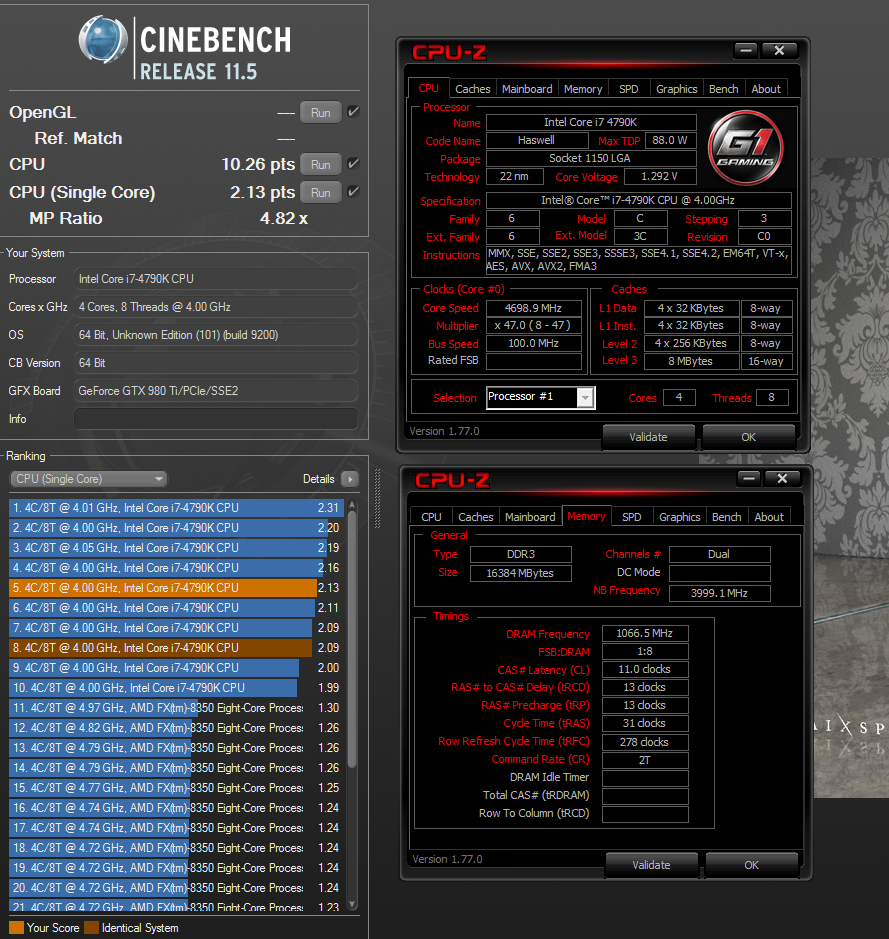Open Mainboard tab in lower CPU-Z window
The image size is (889, 939).
[530, 517]
